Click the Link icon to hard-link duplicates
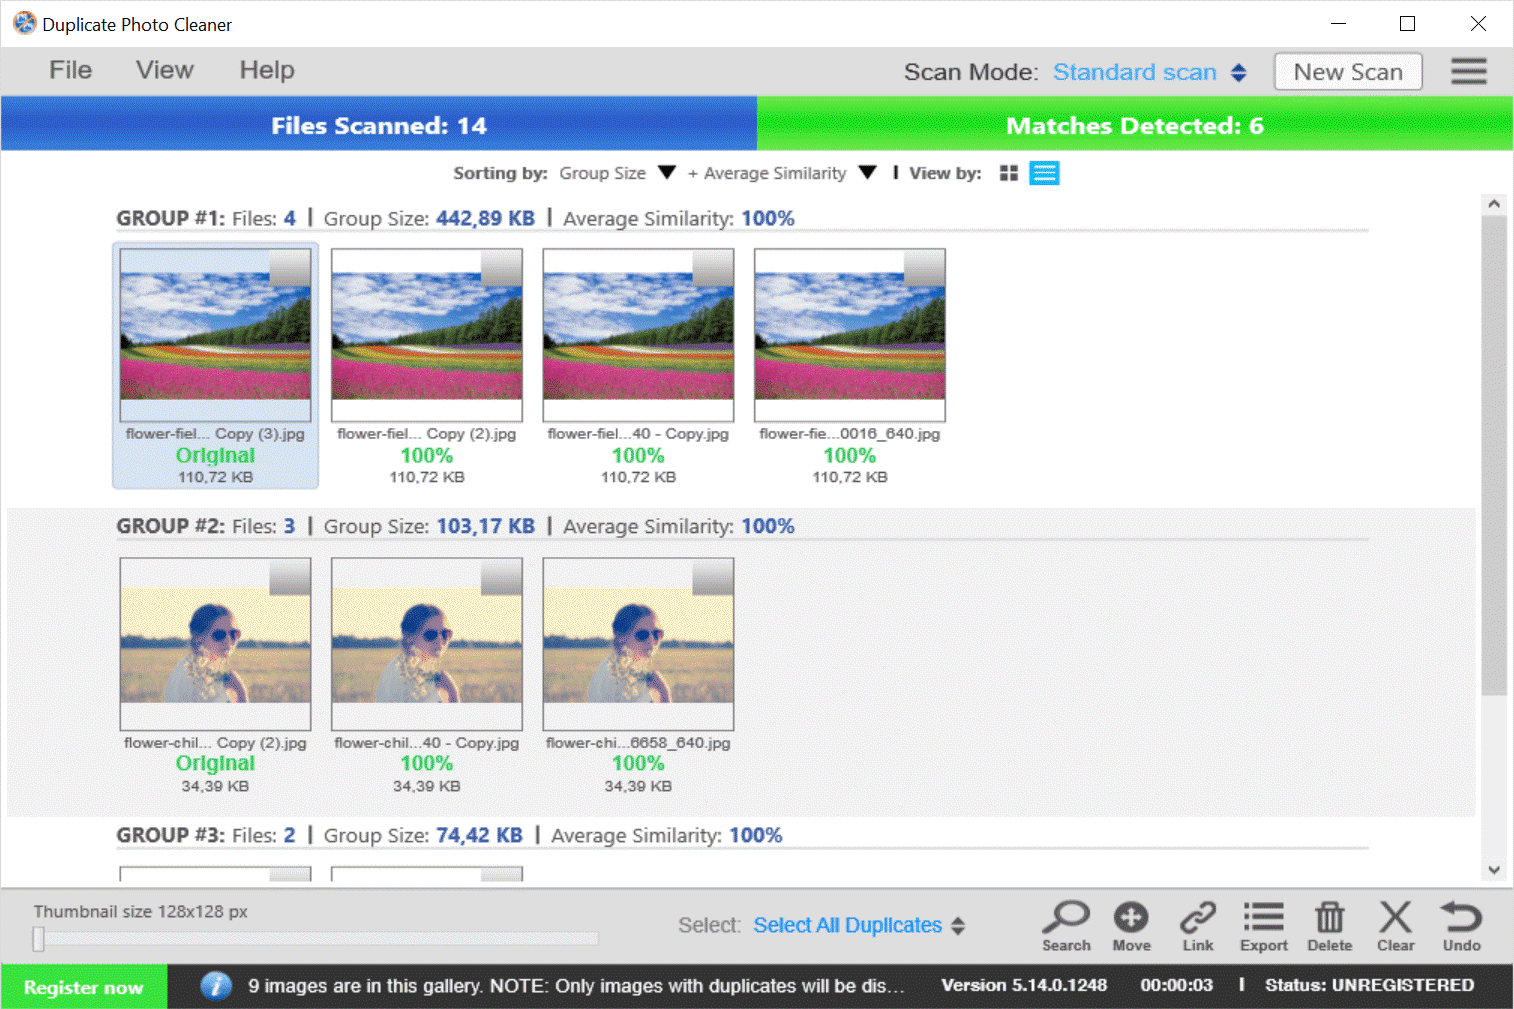 tap(1197, 925)
